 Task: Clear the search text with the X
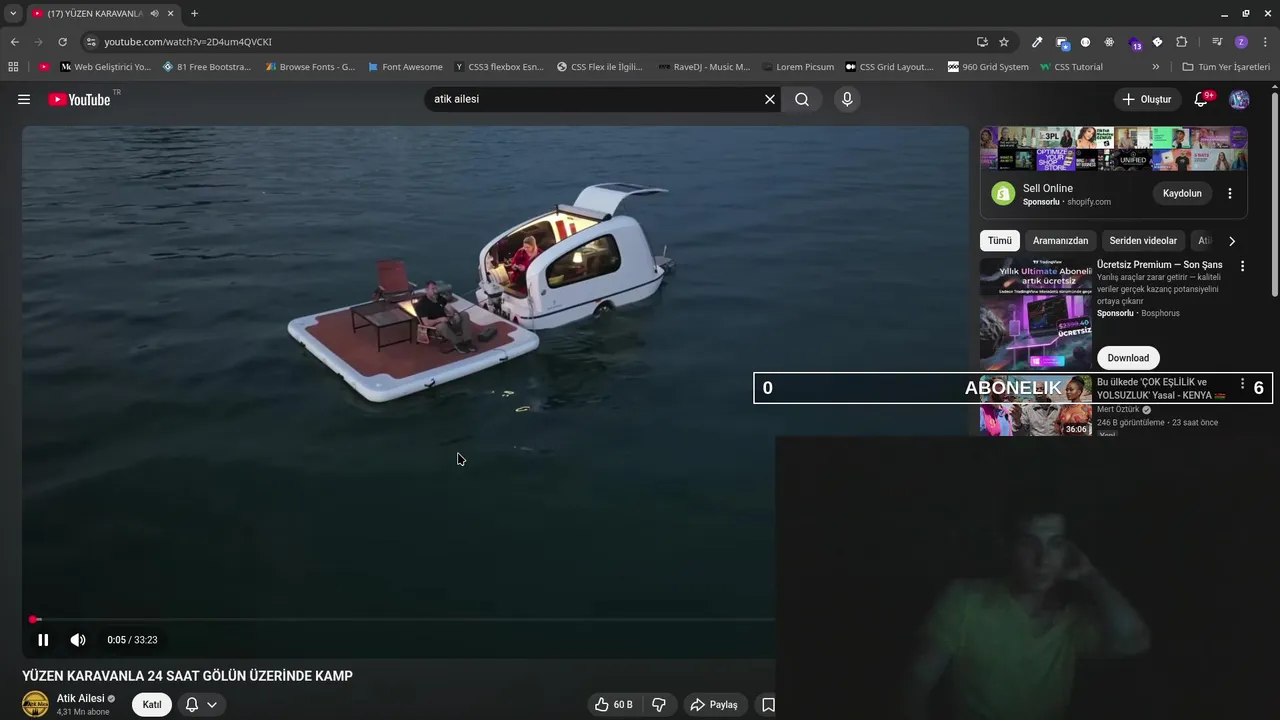[x=770, y=99]
